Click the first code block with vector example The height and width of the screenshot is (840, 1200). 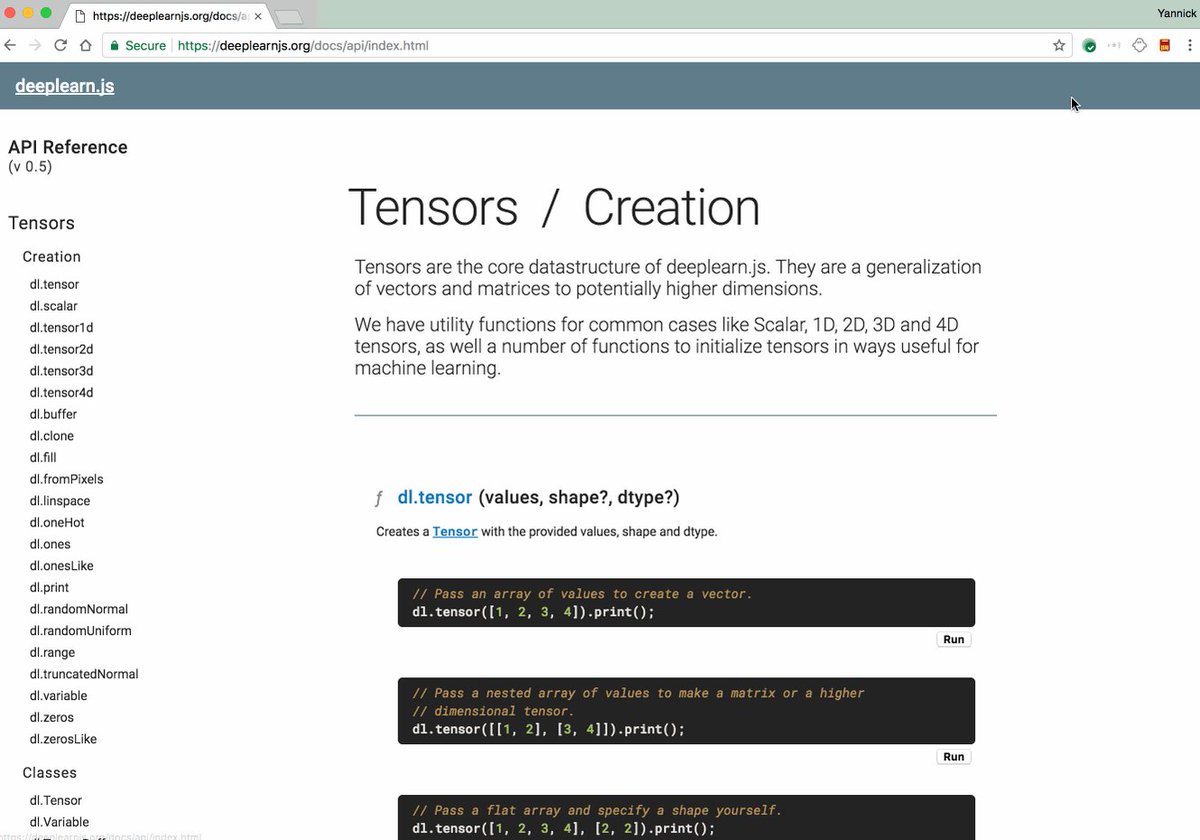point(686,603)
